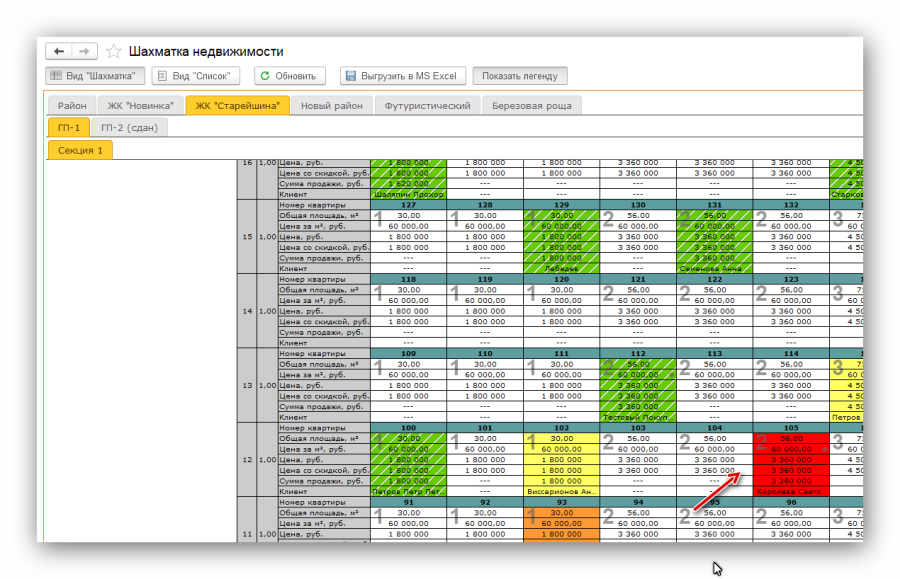The height and width of the screenshot is (579, 900).
Task: Switch to the Футуристический tab
Action: click(x=427, y=105)
